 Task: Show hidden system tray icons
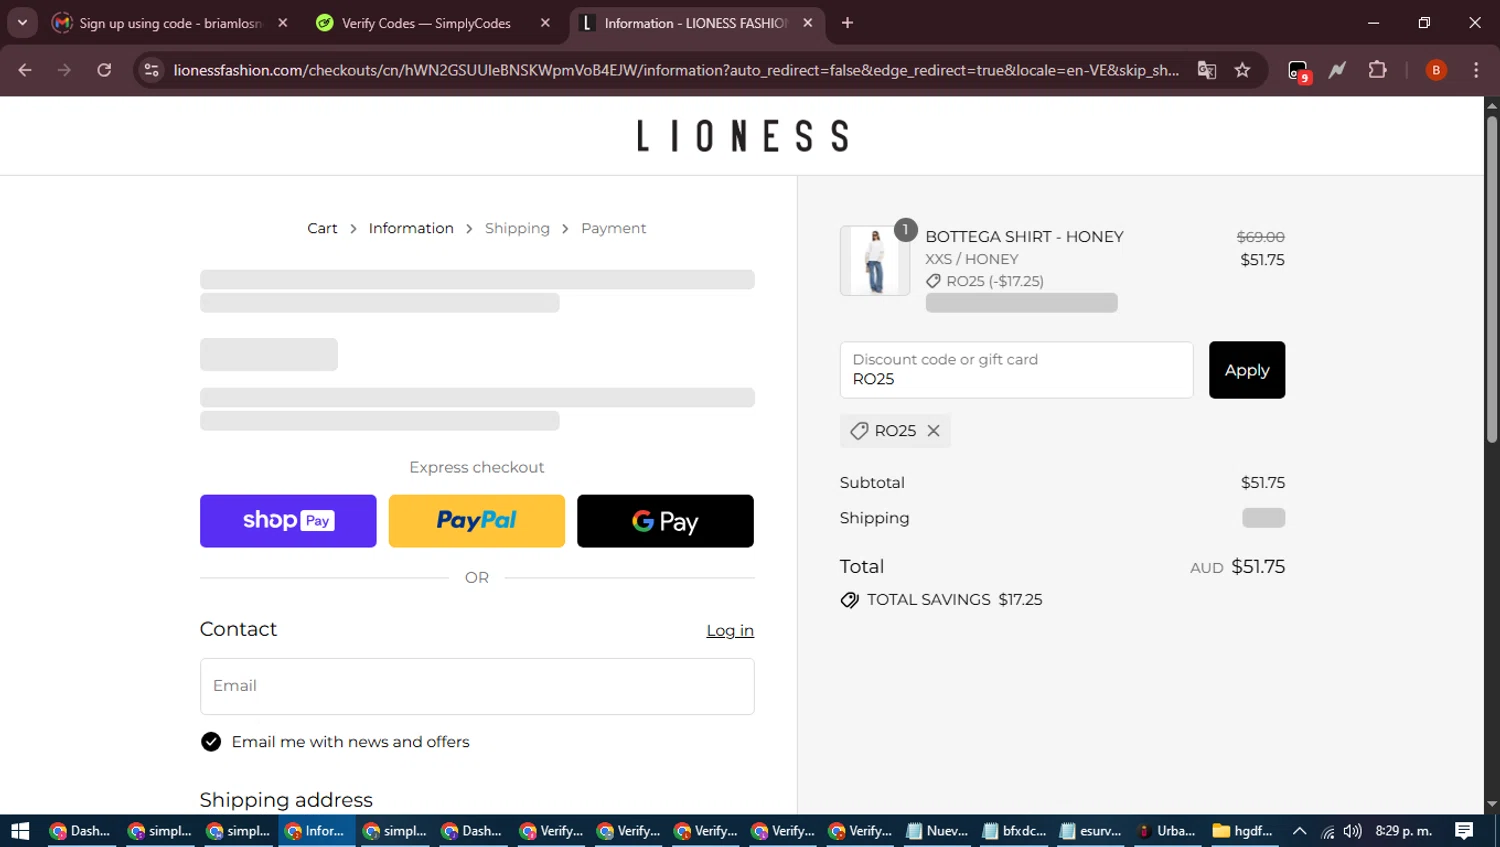[1299, 831]
